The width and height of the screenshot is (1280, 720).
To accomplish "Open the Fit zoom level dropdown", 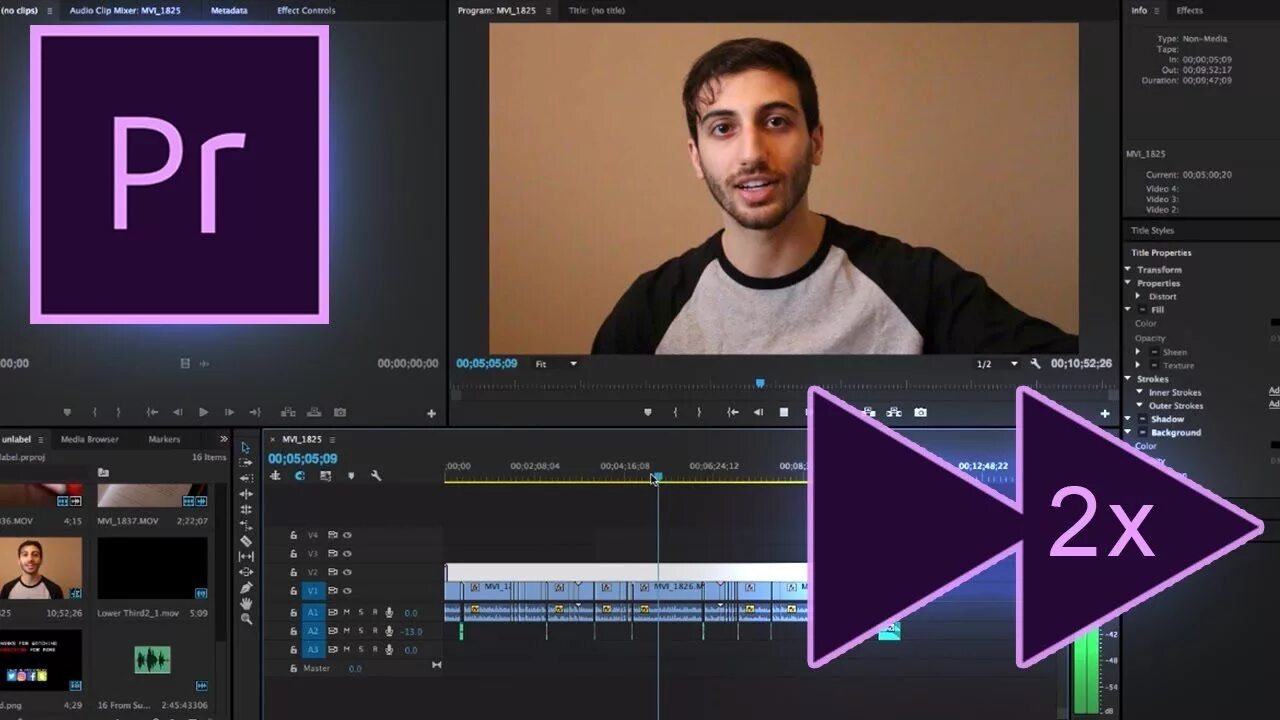I will [555, 364].
